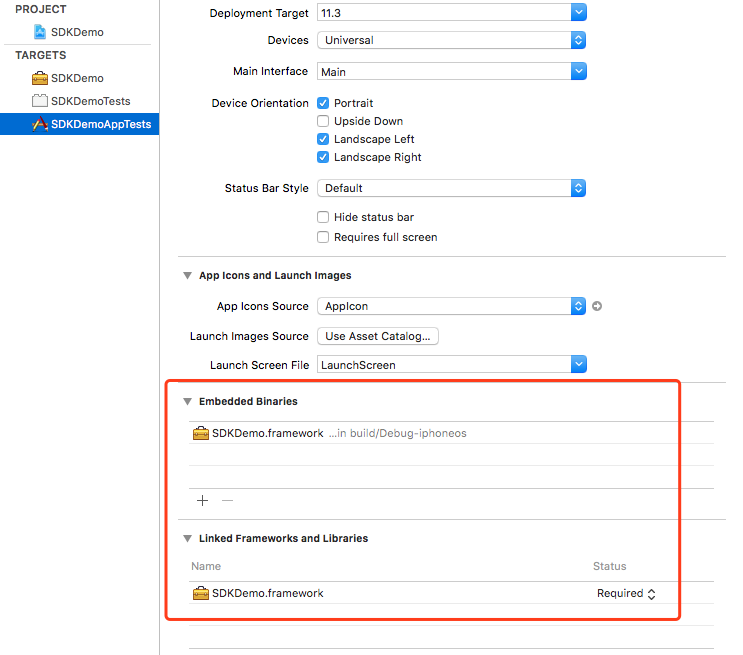
Task: Toggle the Landscape Right checkbox
Action: 323,157
